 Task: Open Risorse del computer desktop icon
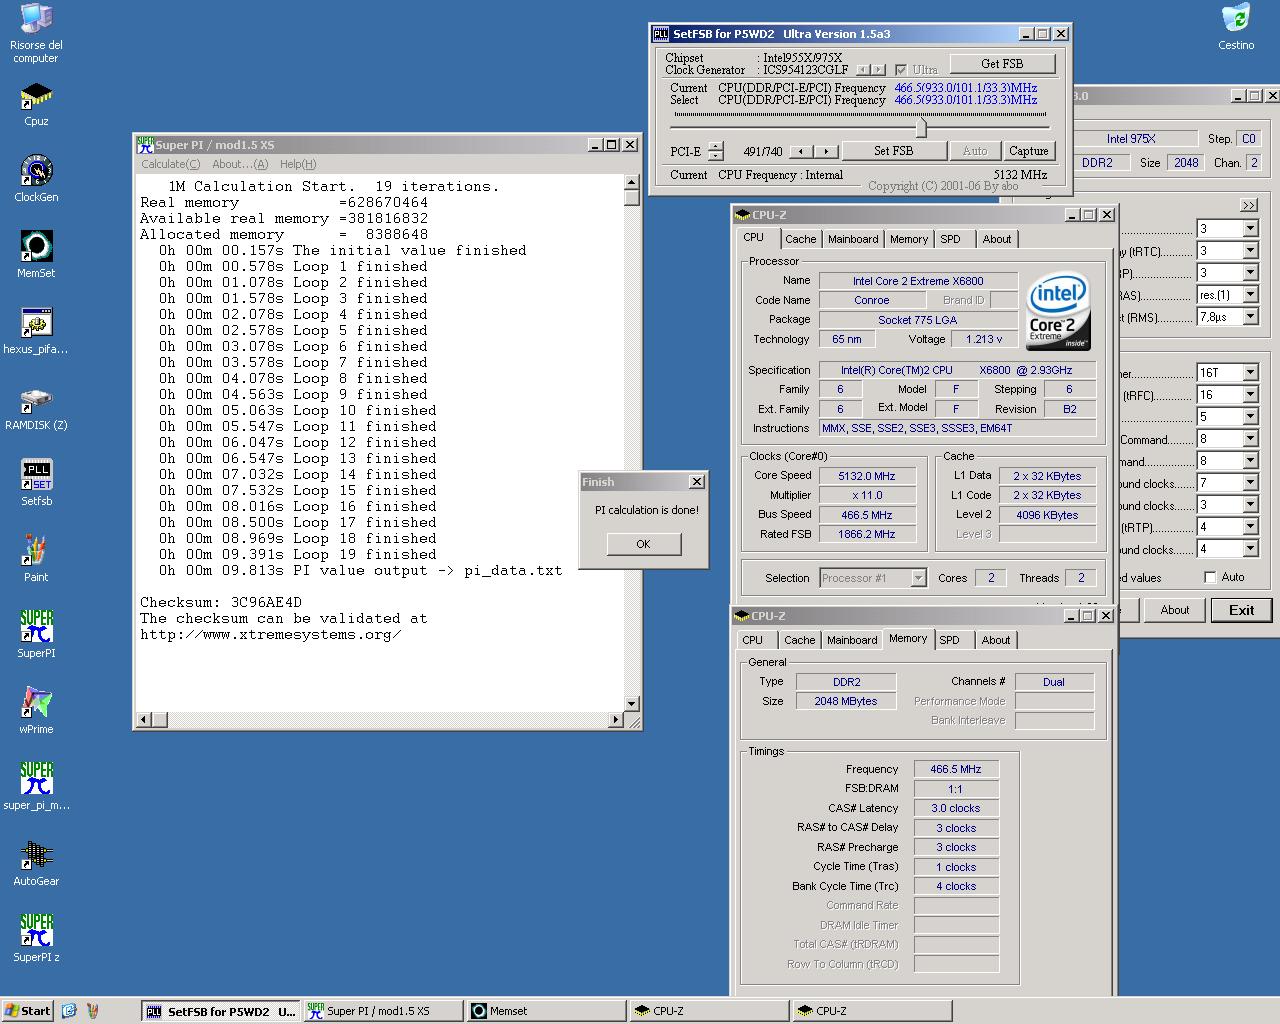36,33
